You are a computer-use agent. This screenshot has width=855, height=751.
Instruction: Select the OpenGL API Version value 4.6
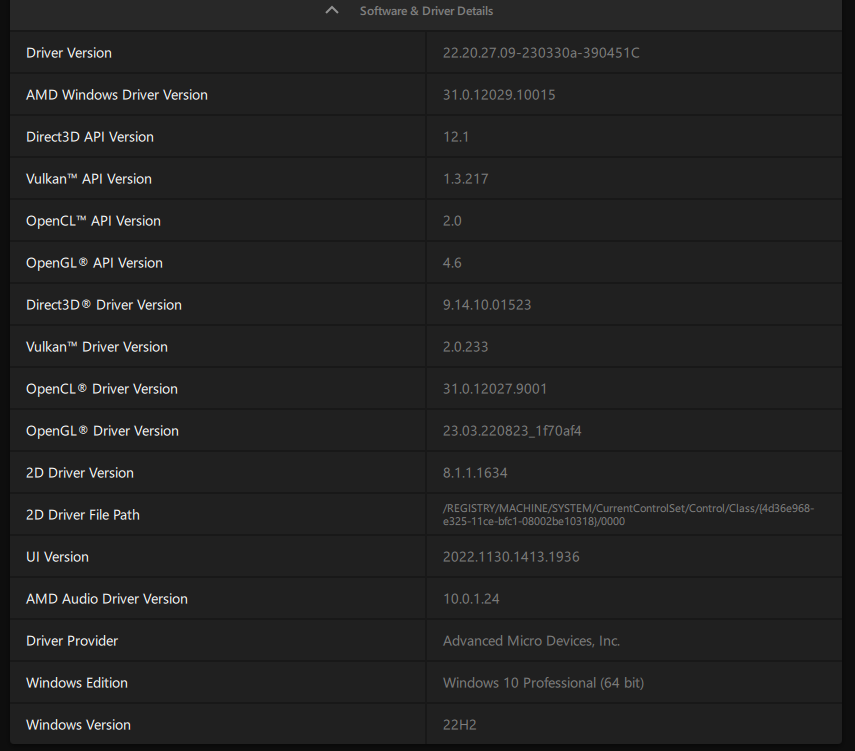[452, 263]
